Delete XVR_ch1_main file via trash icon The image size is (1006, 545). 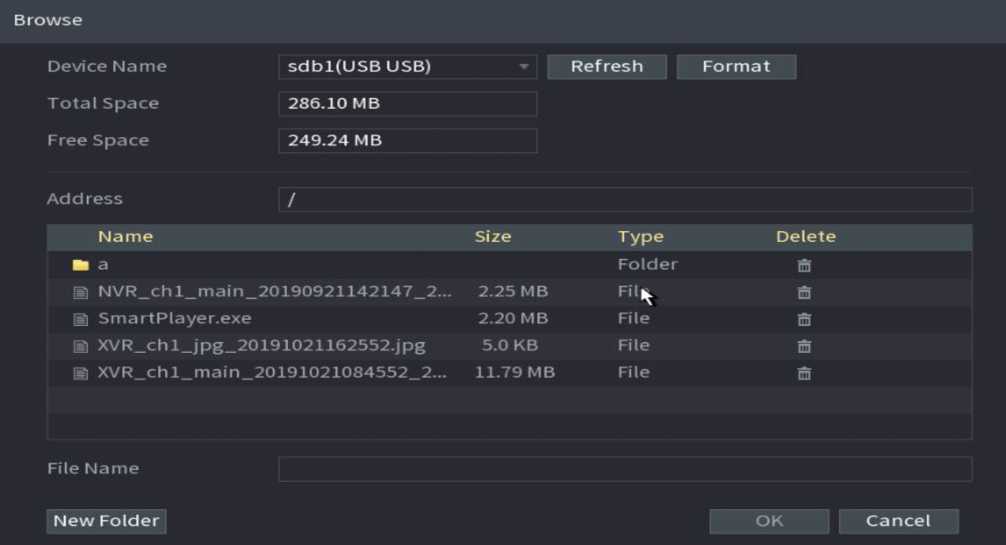(803, 373)
